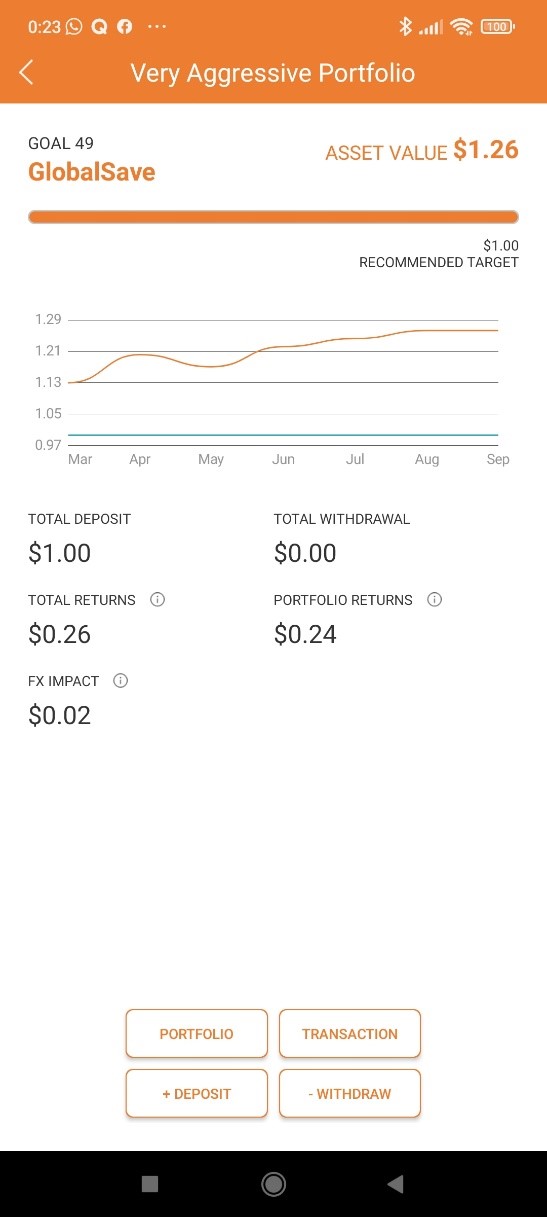Open info icon beside Portfolio Returns
The image size is (547, 1217).
[x=434, y=600]
